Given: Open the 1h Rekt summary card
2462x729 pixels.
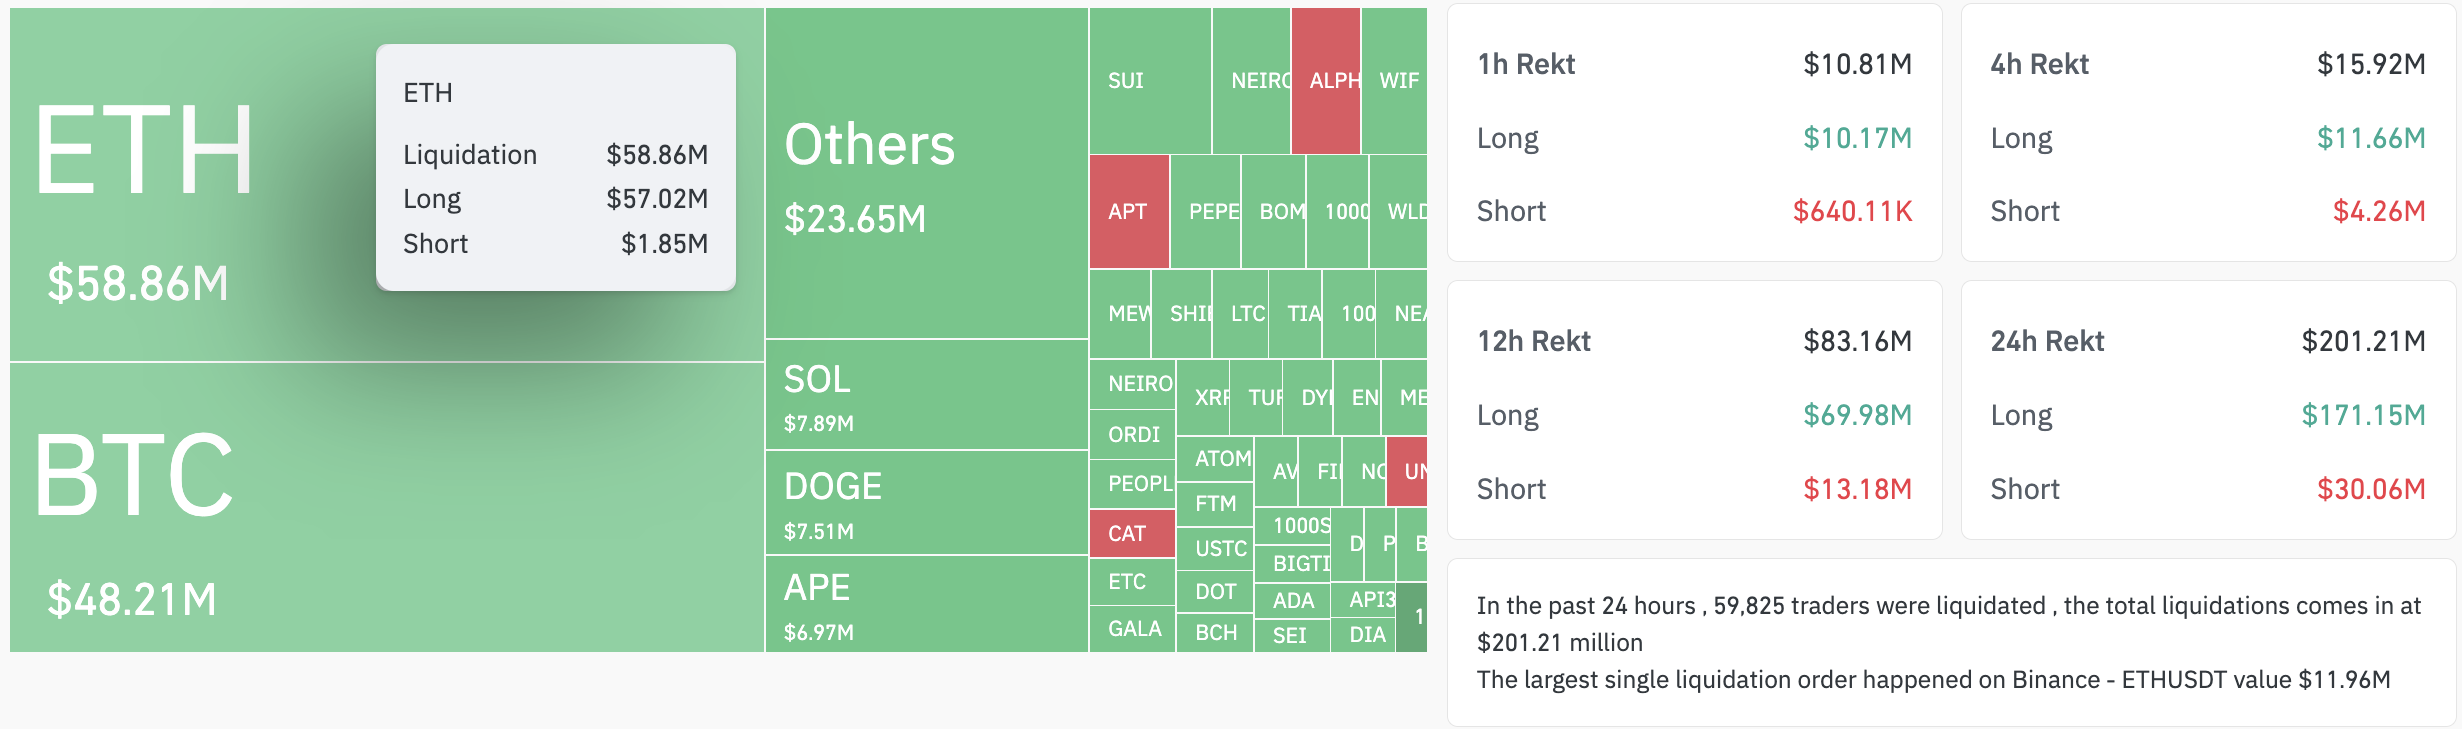Looking at the screenshot, I should [1694, 133].
